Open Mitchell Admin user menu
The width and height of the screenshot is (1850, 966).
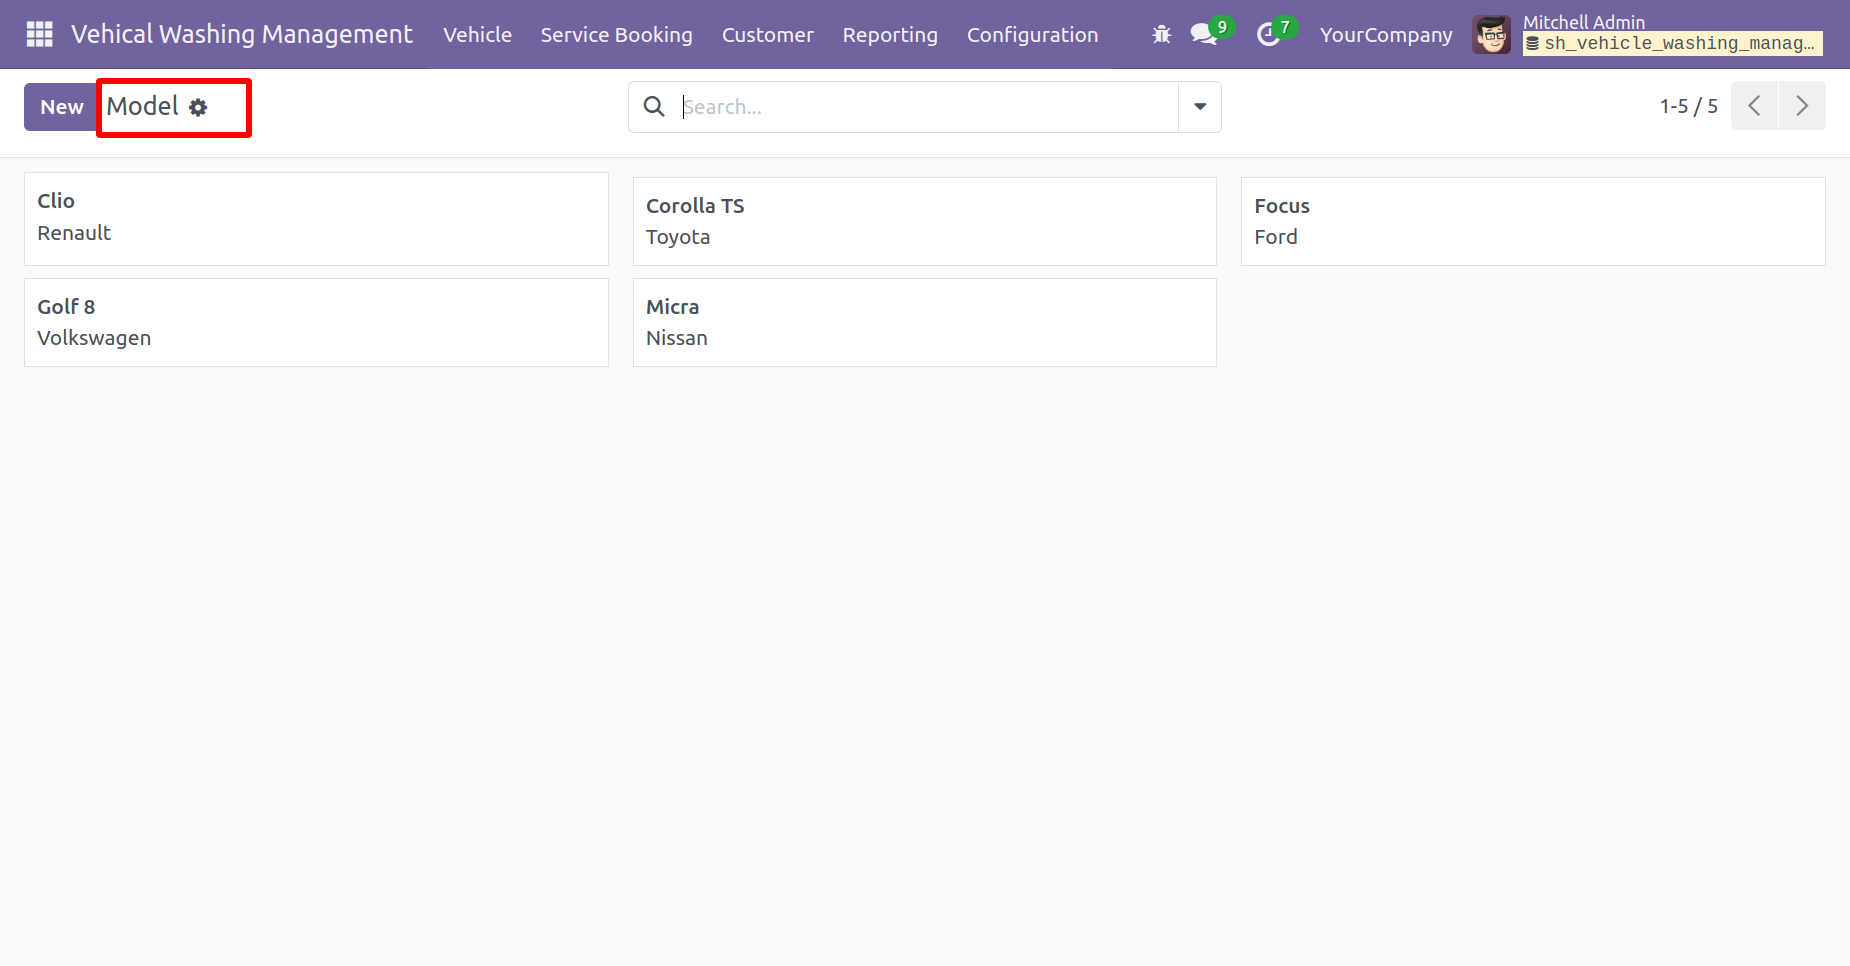(1647, 35)
